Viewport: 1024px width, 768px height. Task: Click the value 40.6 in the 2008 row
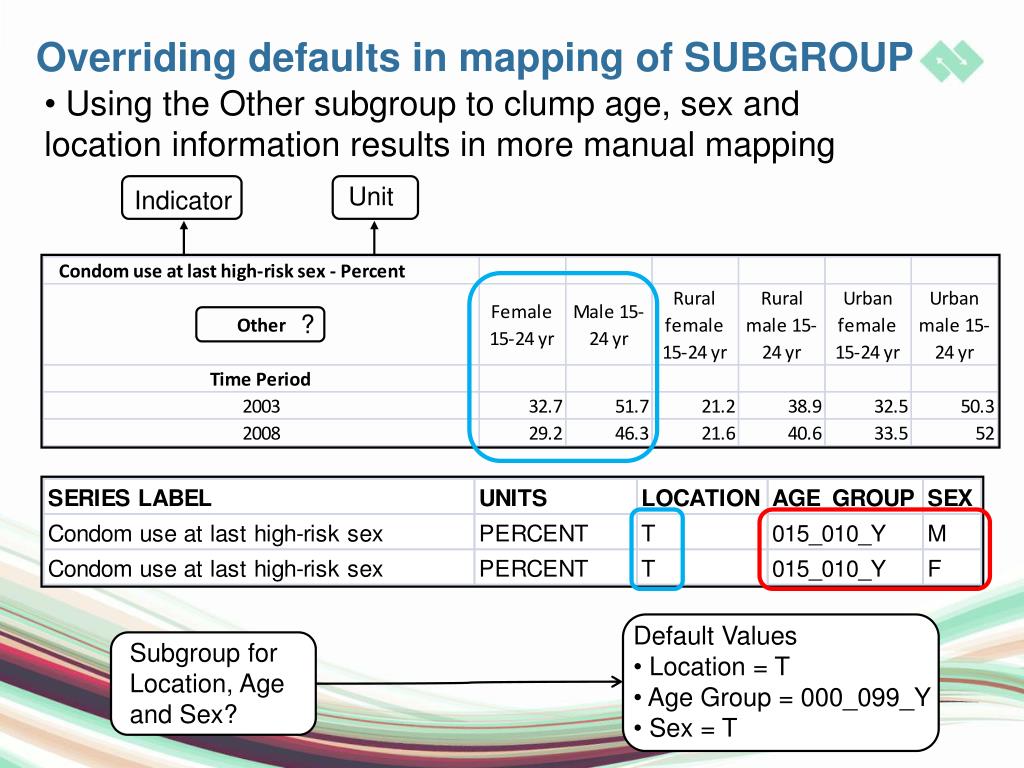(x=805, y=433)
